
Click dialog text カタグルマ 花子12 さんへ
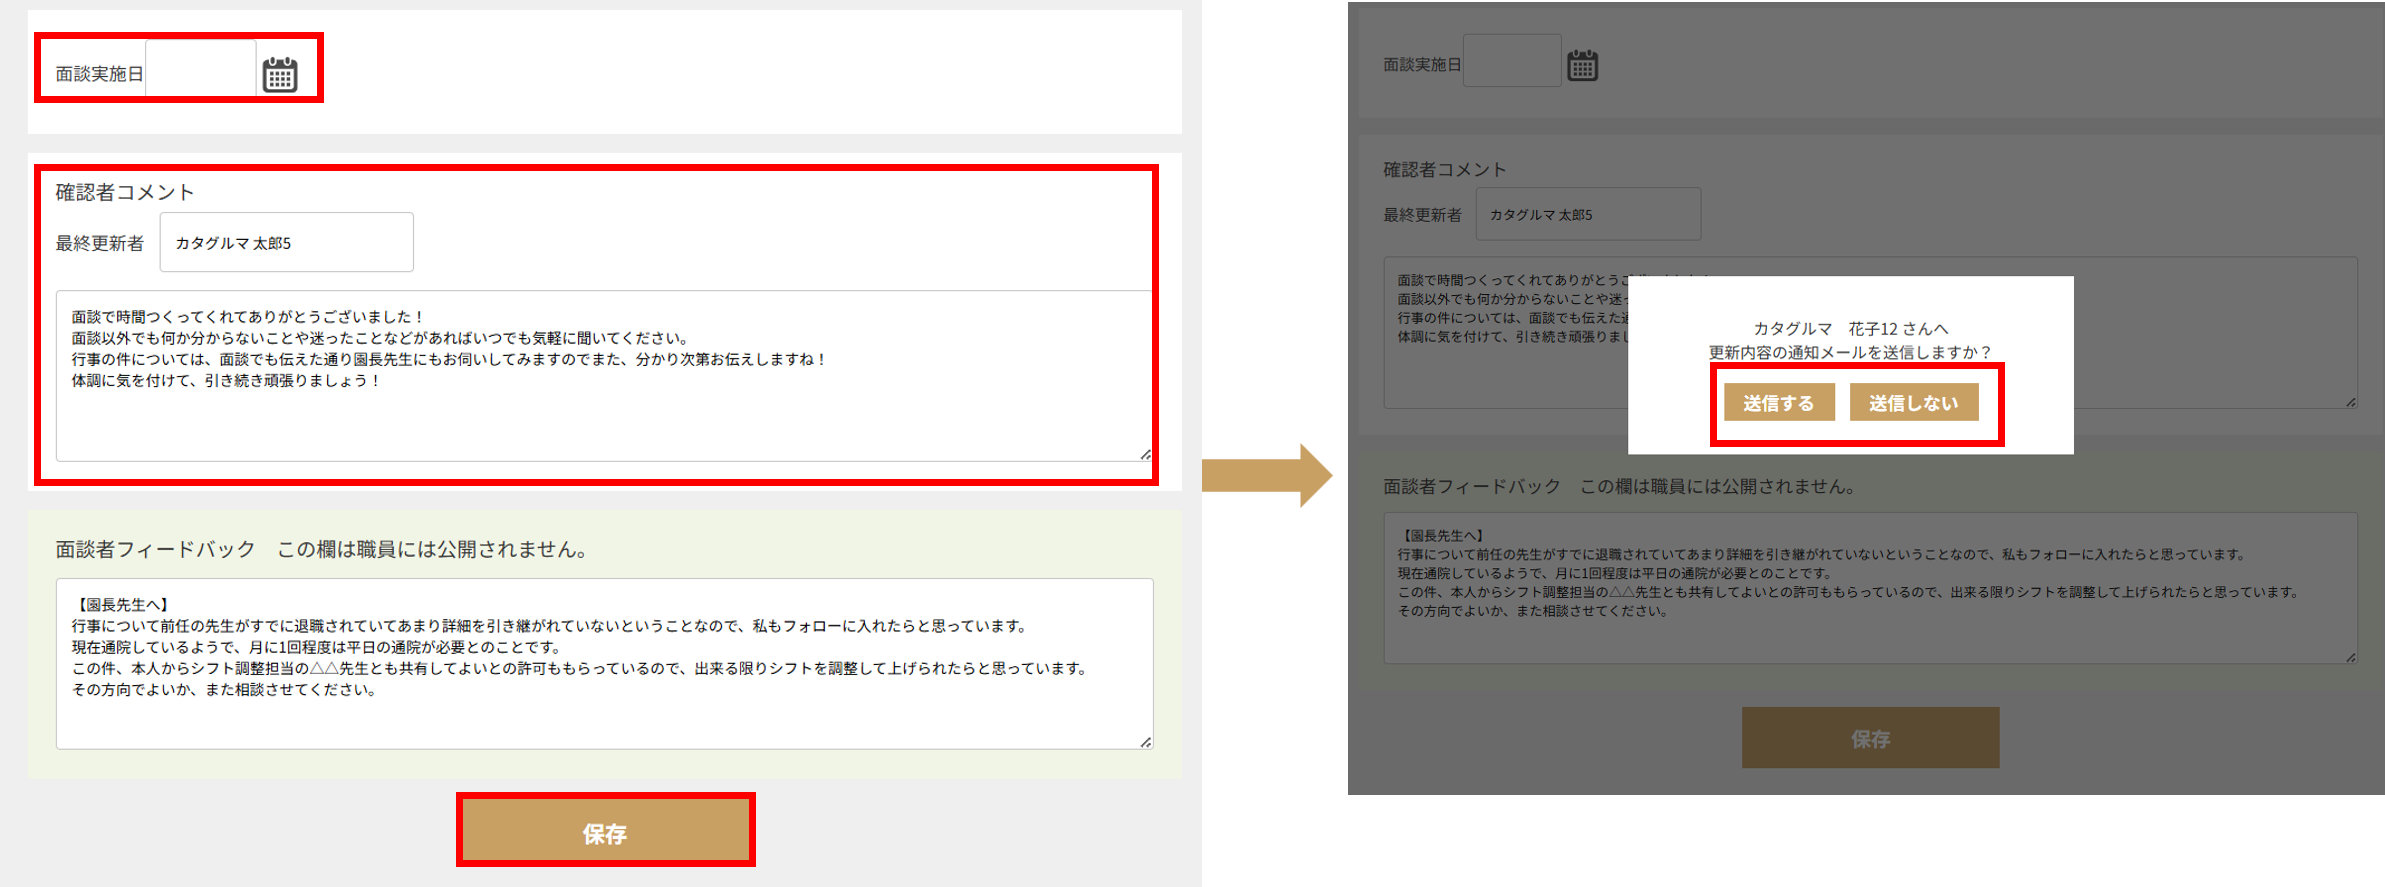click(x=1850, y=328)
